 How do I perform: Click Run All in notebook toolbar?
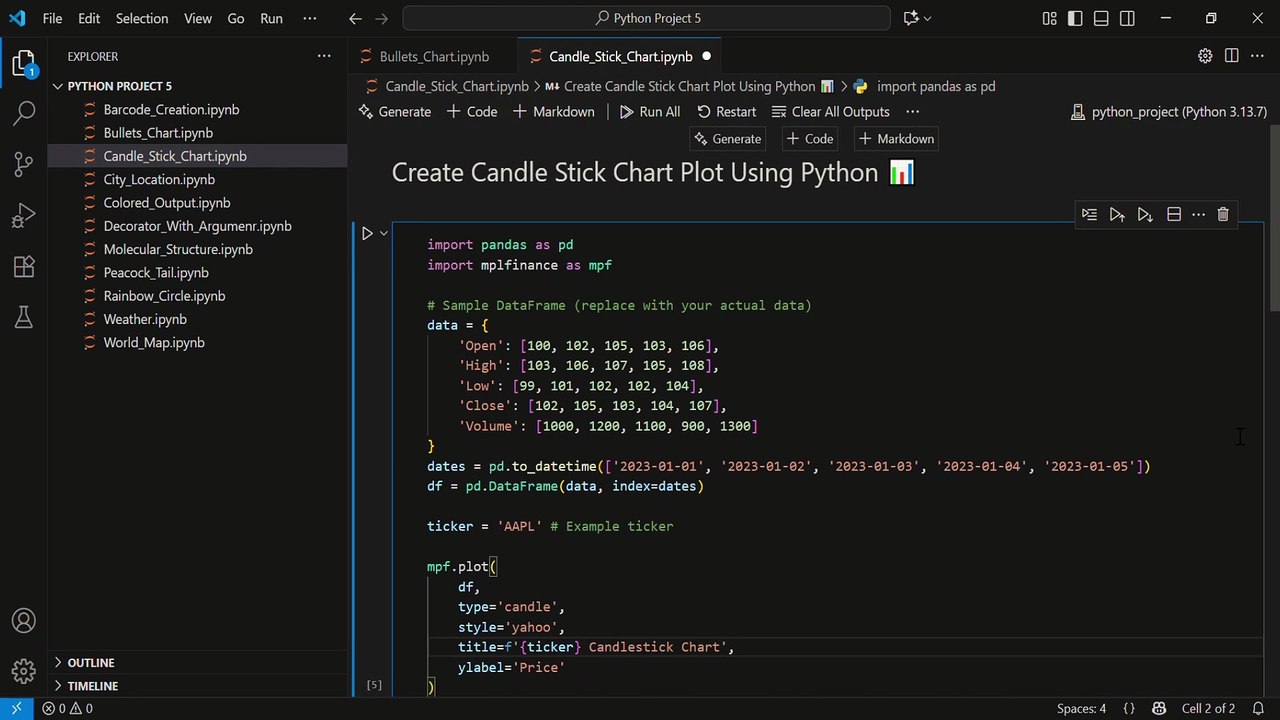point(649,112)
